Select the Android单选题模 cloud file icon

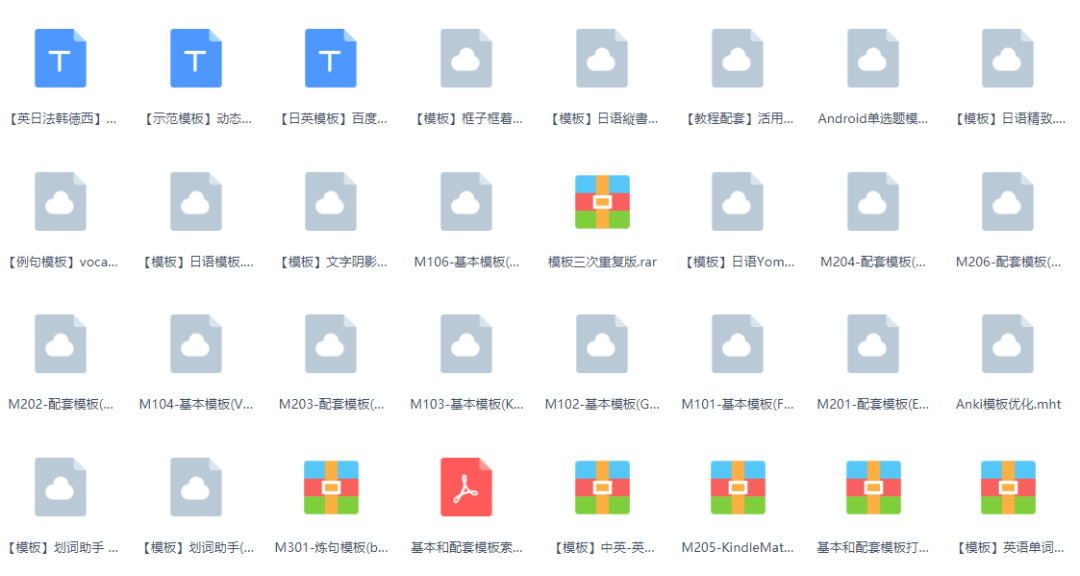pyautogui.click(x=873, y=59)
